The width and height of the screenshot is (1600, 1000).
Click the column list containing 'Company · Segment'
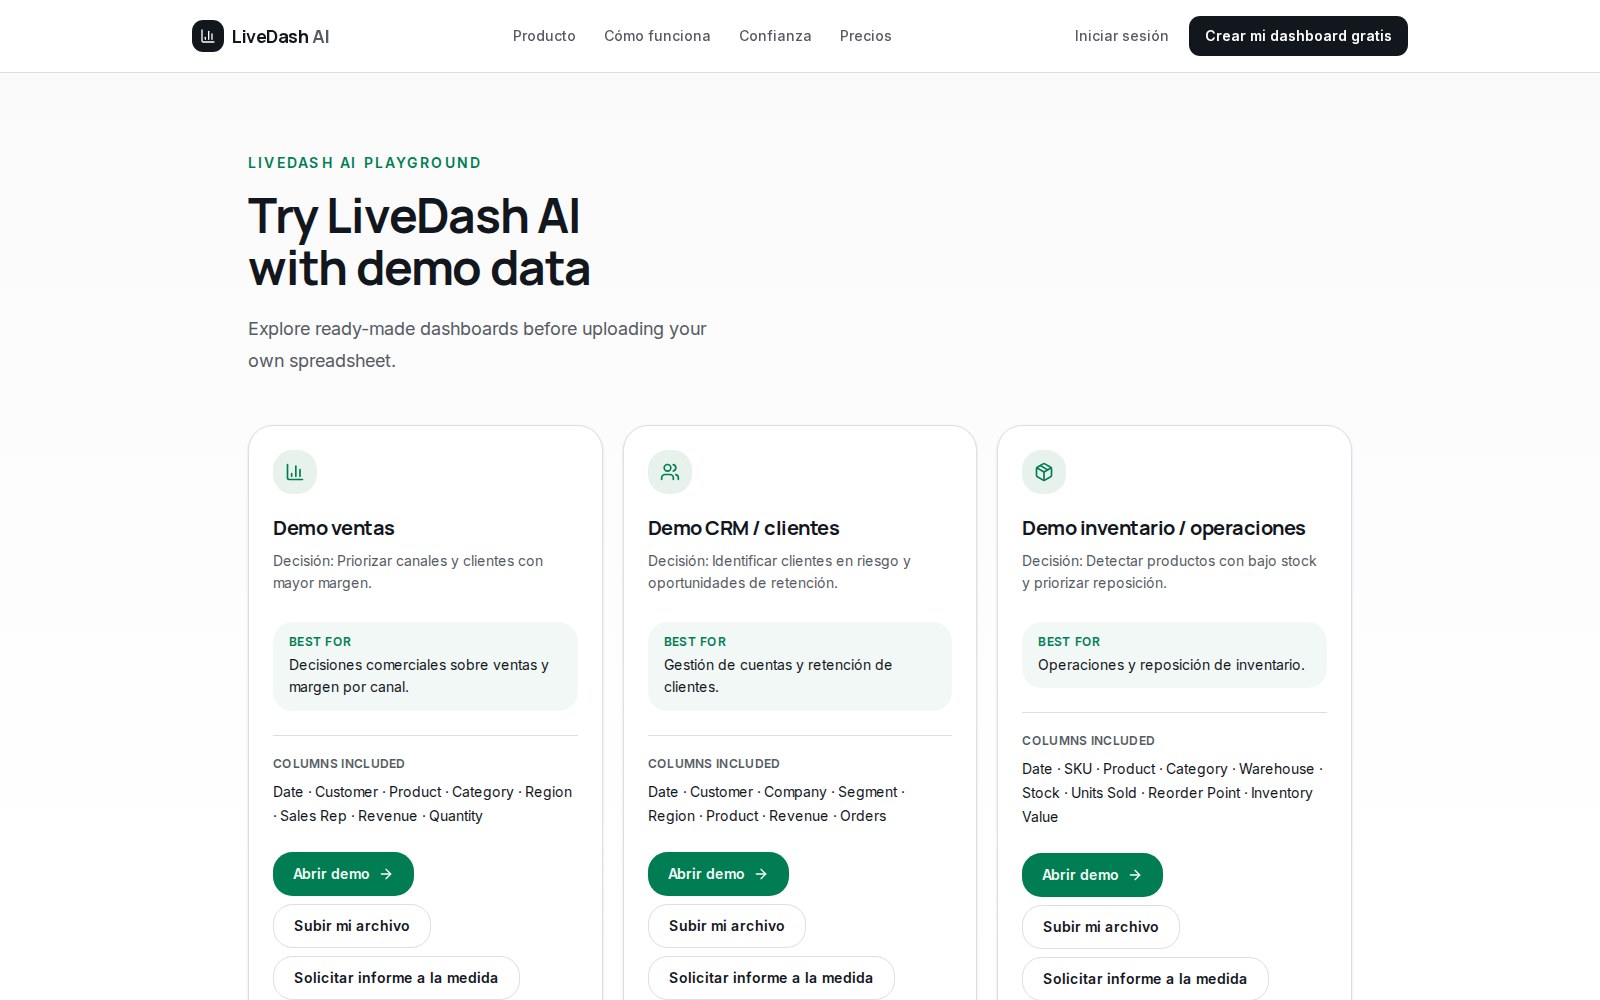(776, 804)
